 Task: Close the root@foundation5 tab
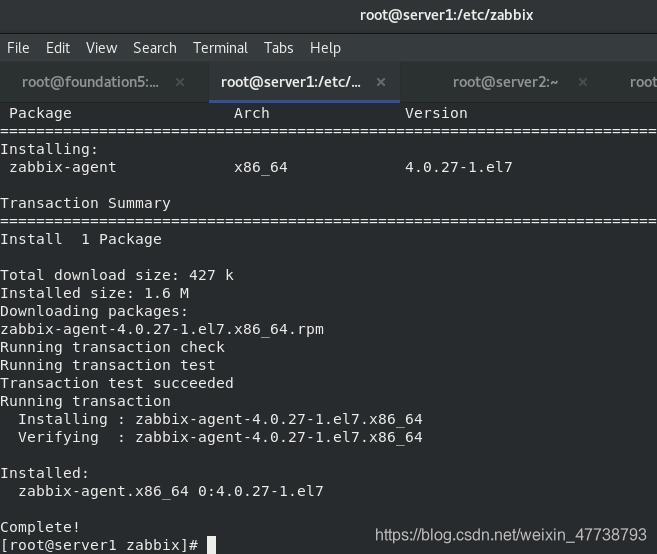(180, 82)
